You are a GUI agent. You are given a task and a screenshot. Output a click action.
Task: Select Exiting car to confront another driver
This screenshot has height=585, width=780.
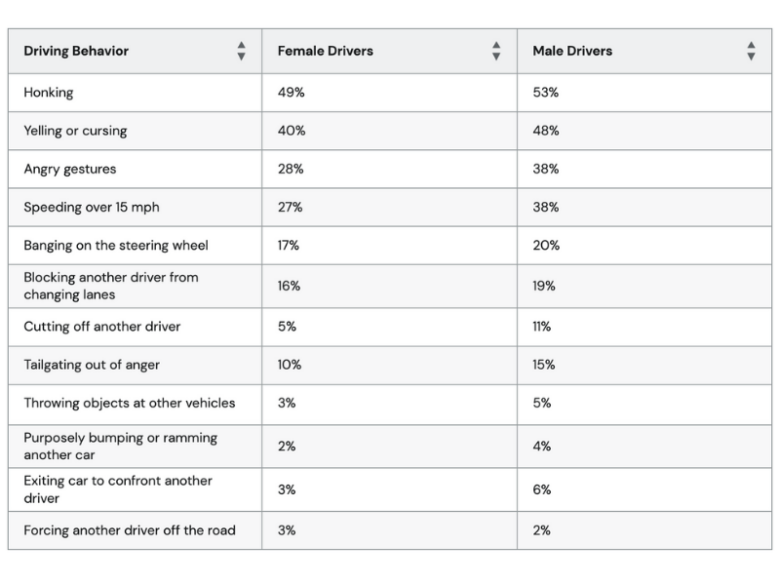coord(118,489)
